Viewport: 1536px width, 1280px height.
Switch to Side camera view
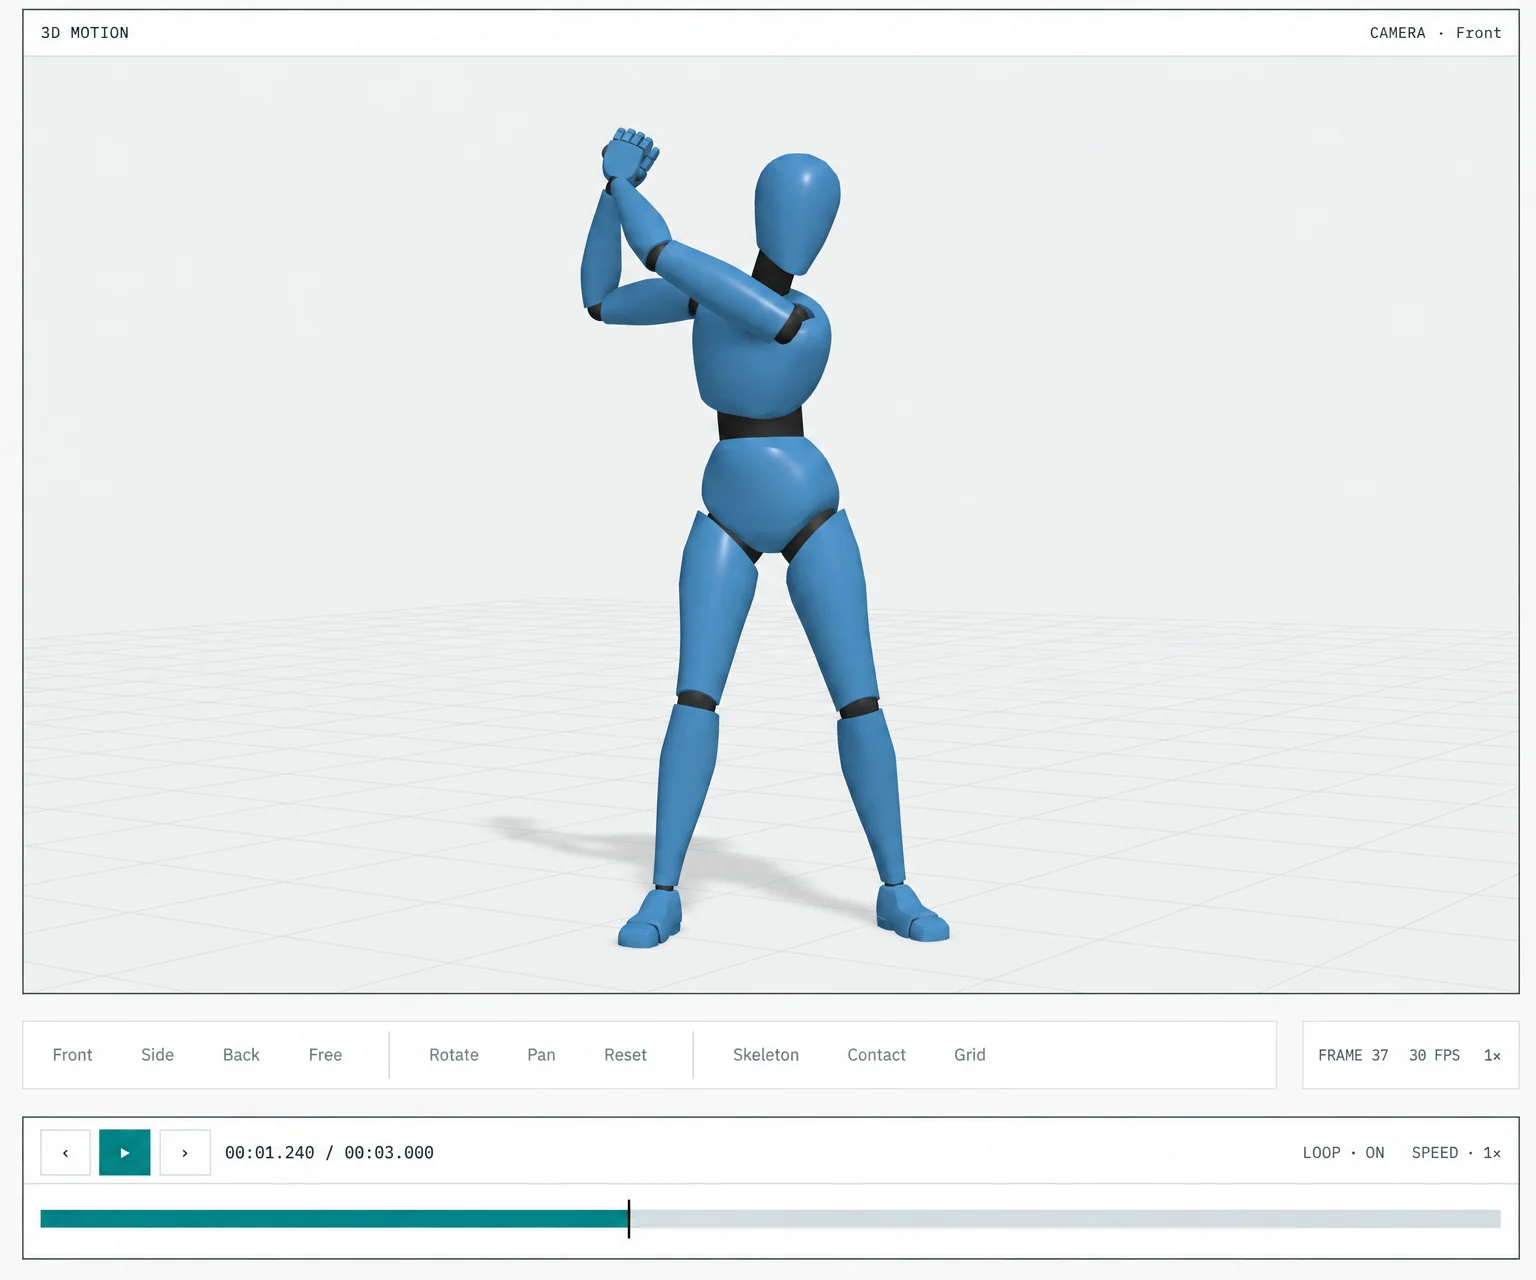tap(157, 1055)
